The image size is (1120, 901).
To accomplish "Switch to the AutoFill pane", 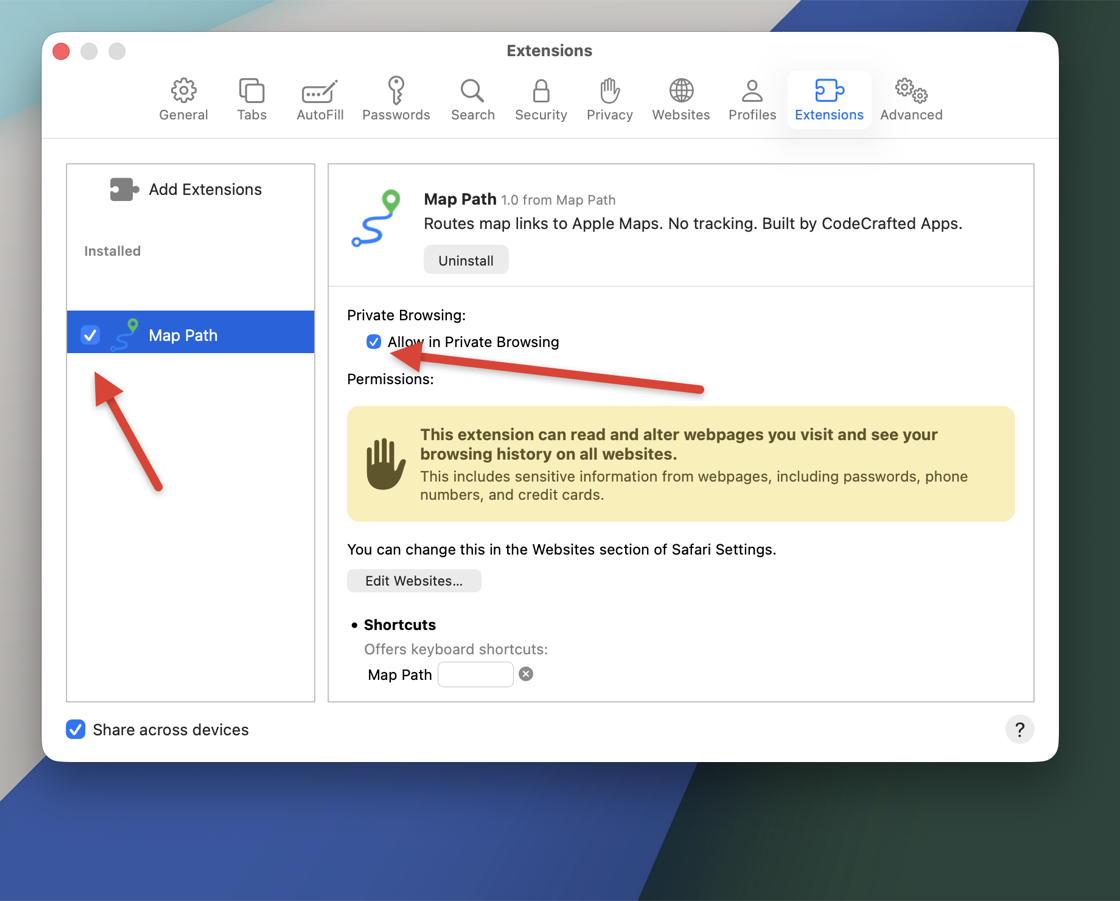I will (x=320, y=100).
